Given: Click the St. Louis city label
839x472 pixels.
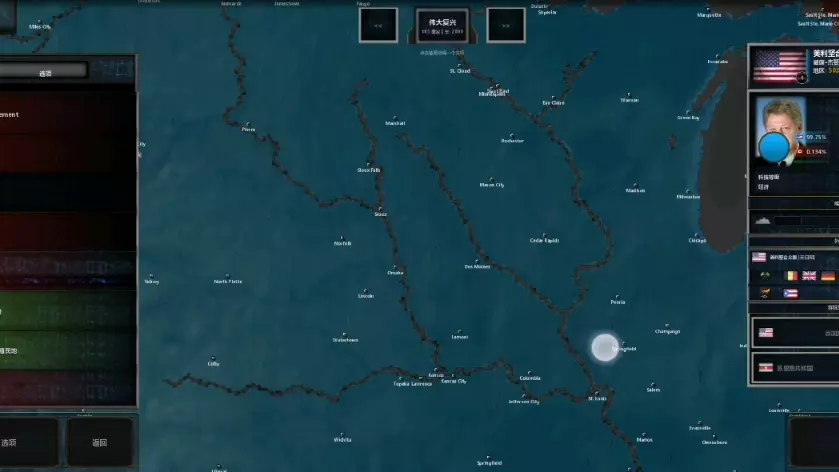Looking at the screenshot, I should click(x=597, y=399).
